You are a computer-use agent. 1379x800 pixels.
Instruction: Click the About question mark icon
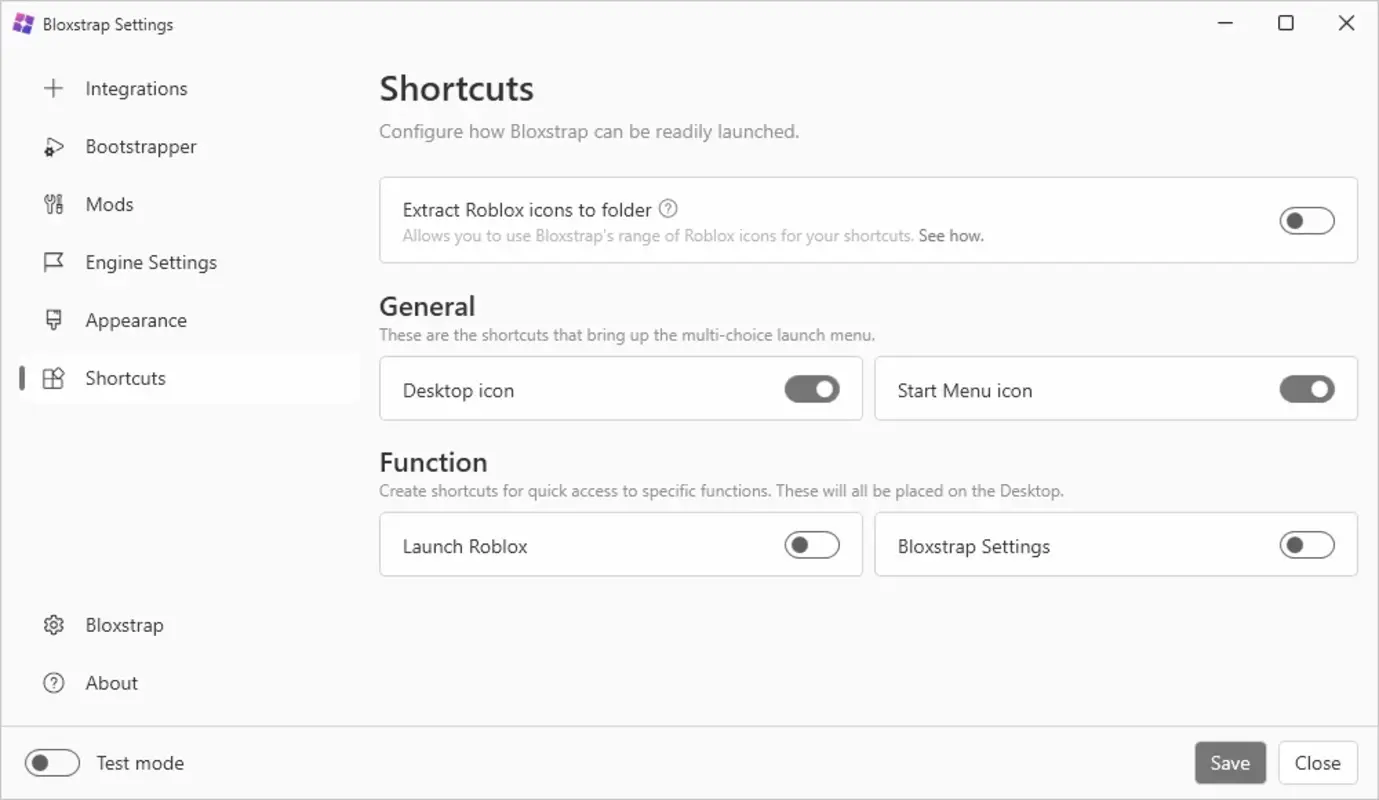click(x=54, y=682)
